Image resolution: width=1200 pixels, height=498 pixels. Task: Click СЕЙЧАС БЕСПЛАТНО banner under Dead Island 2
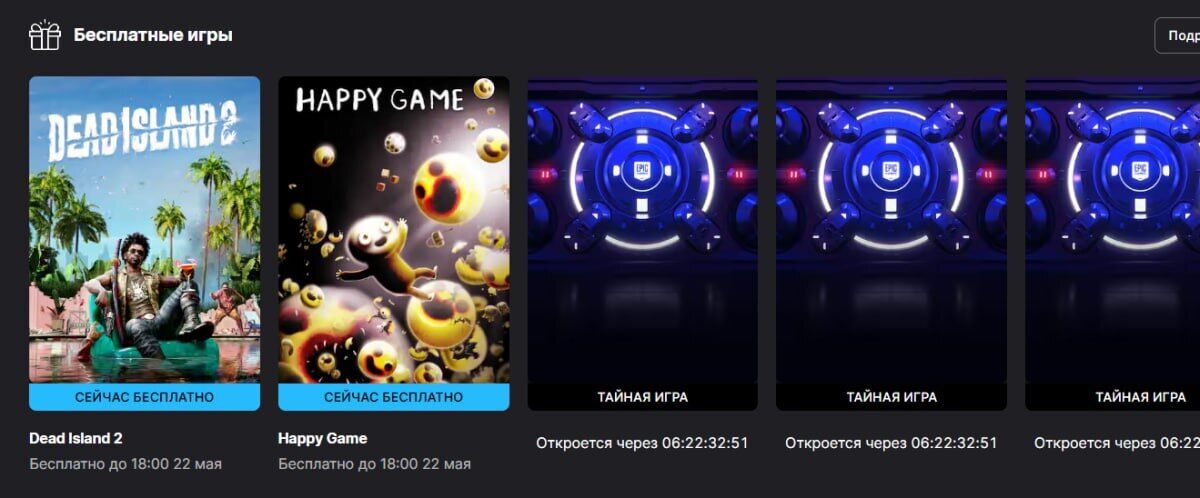[145, 397]
